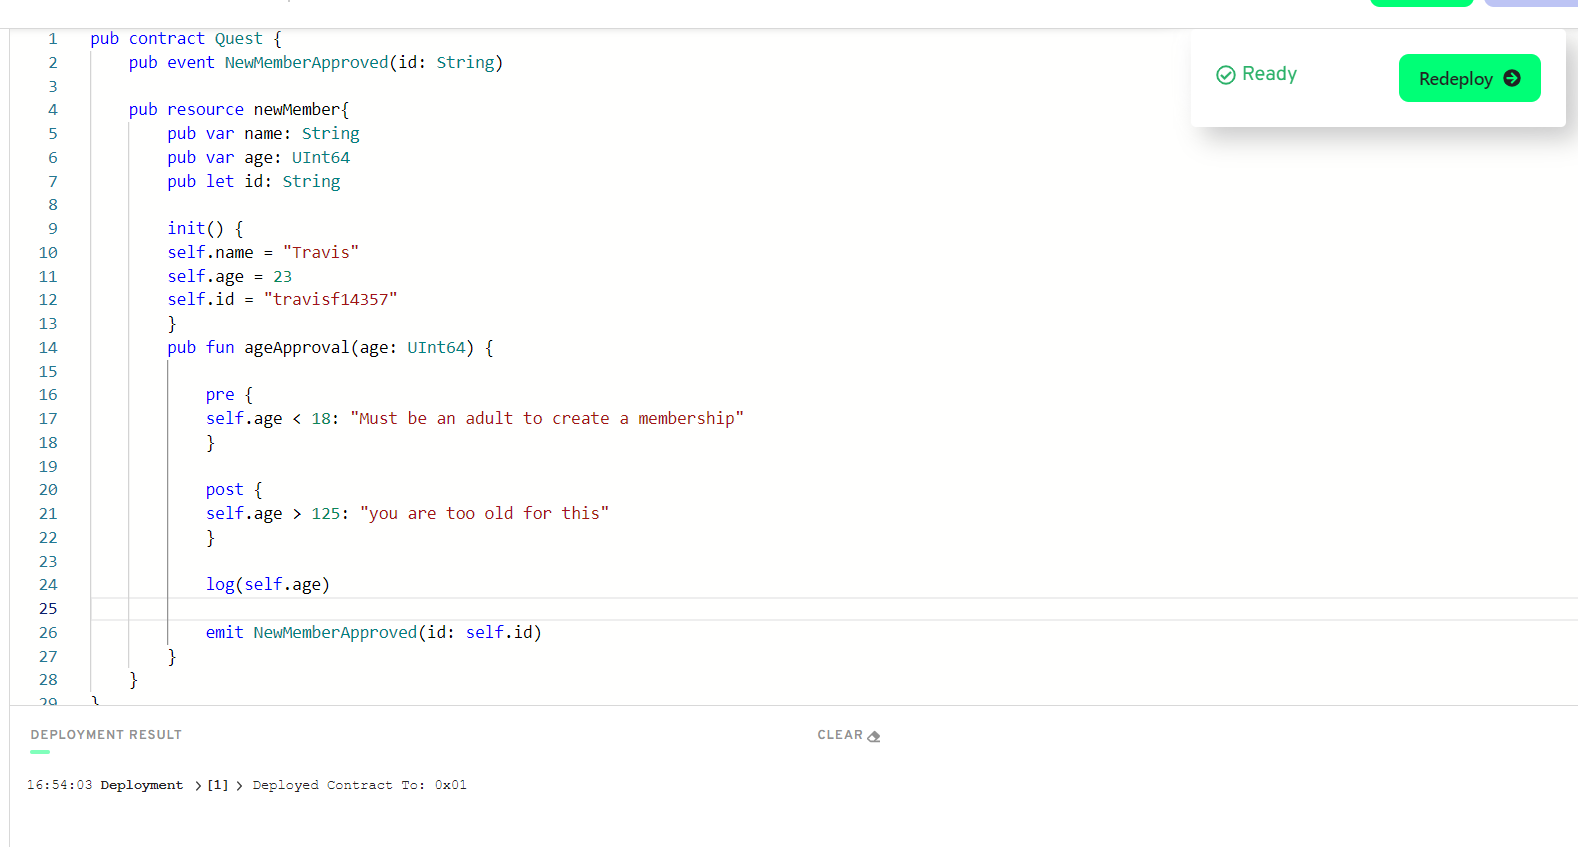Image resolution: width=1578 pixels, height=847 pixels.
Task: Click the 16:54:03 timestamp in log
Action: point(59,785)
